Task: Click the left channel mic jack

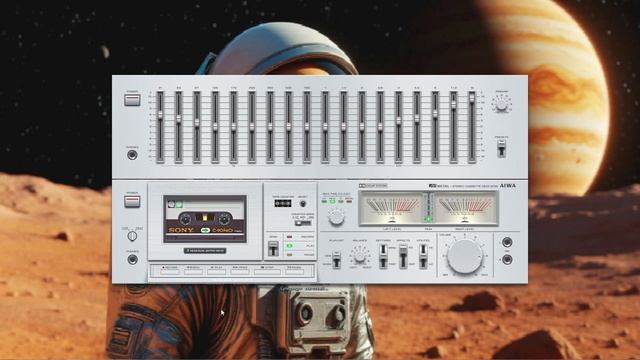Action: (507, 242)
